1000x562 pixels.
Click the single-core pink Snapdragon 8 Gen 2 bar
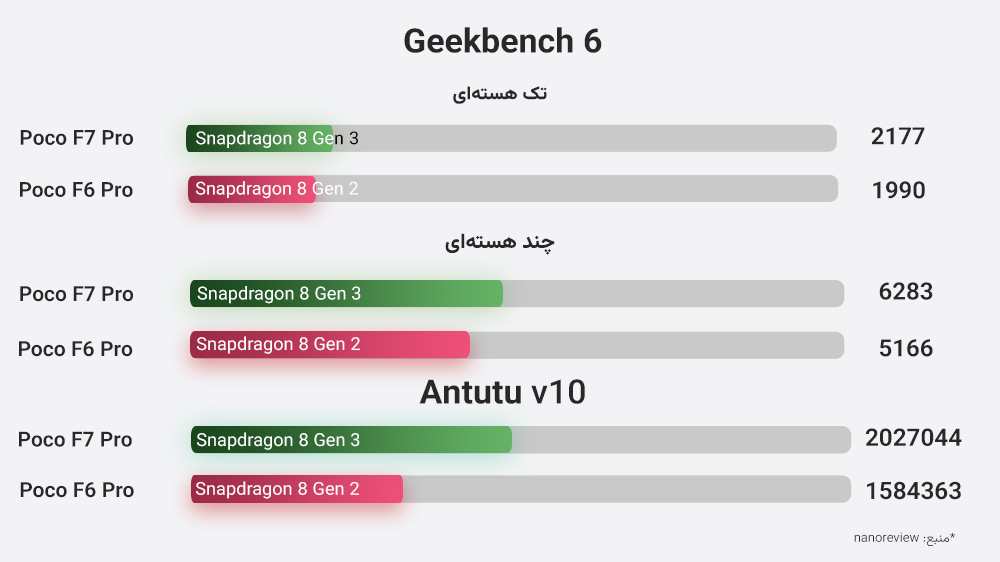(x=252, y=189)
